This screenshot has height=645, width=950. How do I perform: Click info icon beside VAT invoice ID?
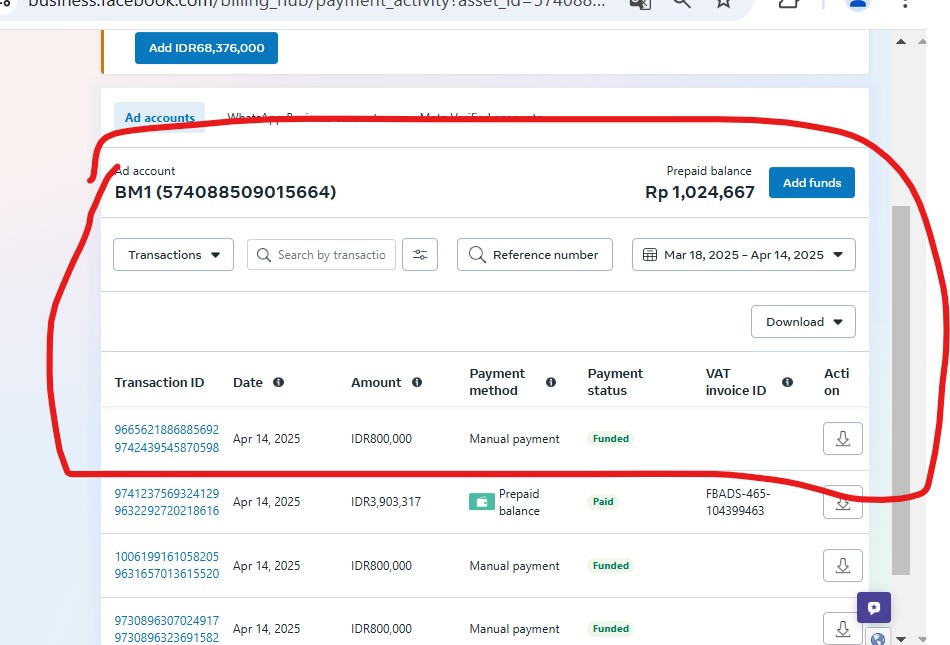[x=787, y=382]
